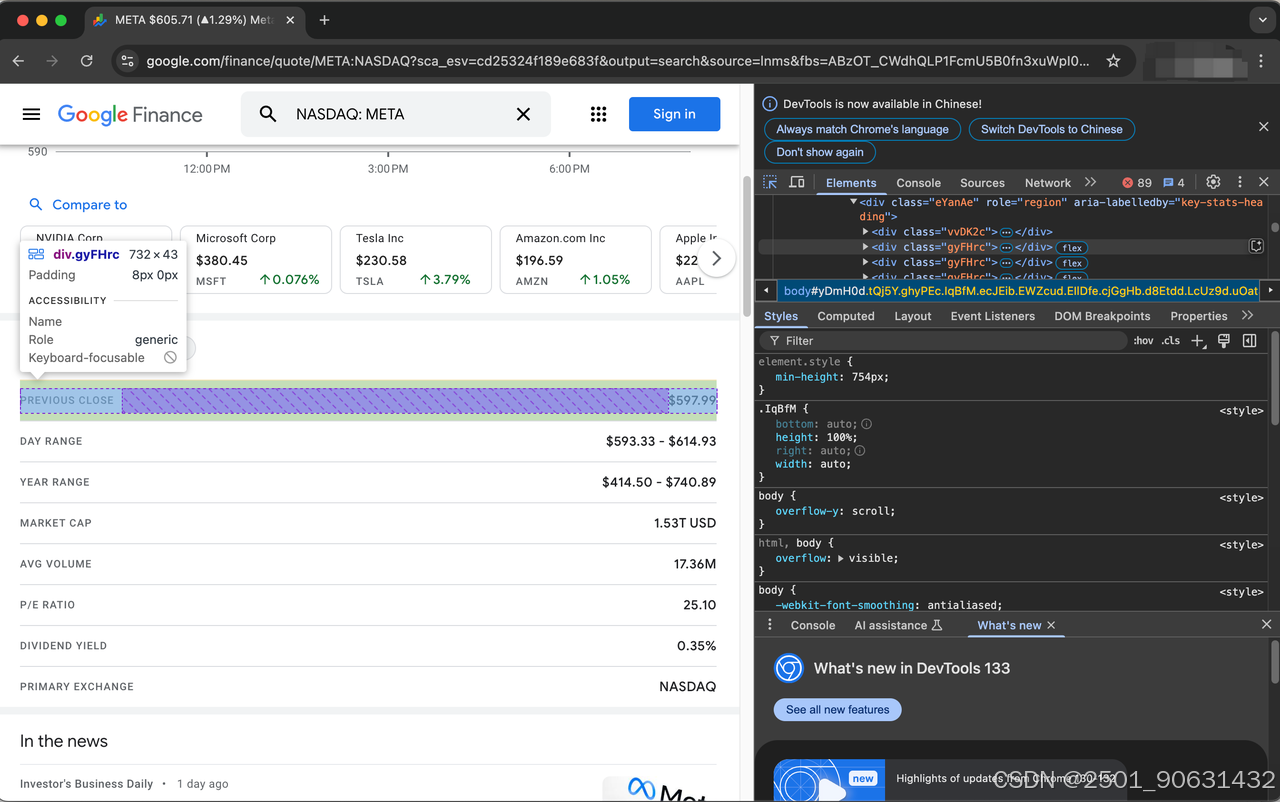
Task: Click Always match Chrome's language button
Action: (x=862, y=129)
